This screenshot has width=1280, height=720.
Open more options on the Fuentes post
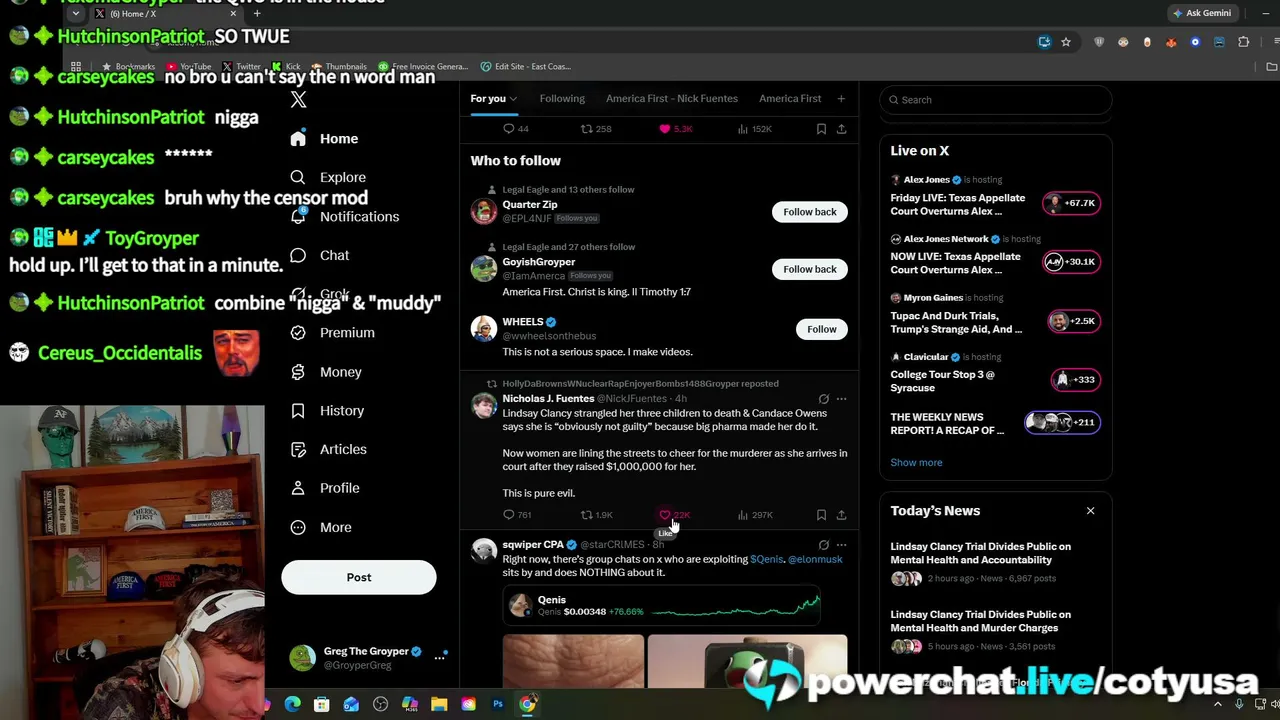[841, 399]
